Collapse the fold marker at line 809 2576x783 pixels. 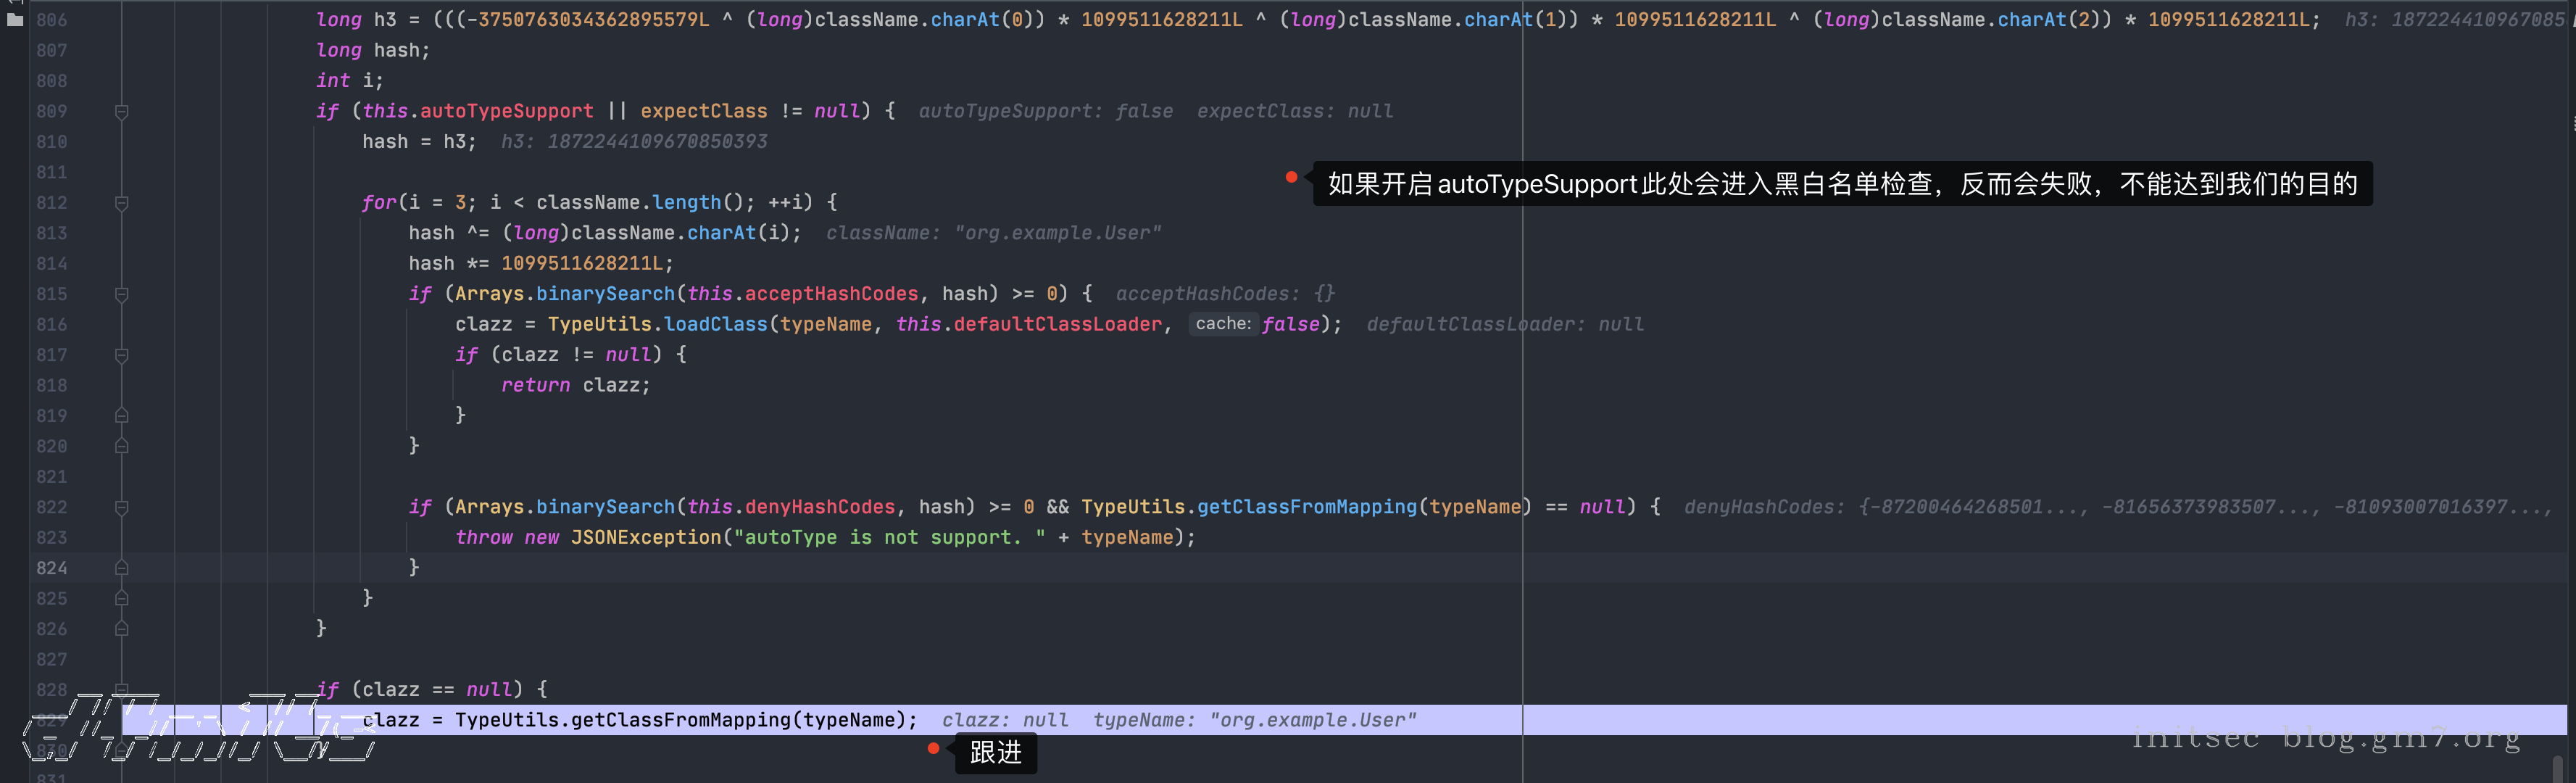(121, 112)
